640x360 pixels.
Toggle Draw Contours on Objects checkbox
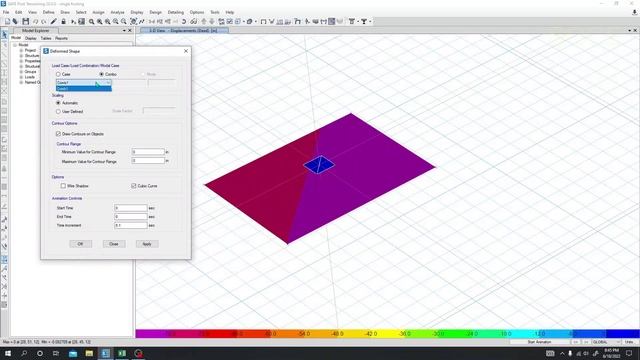coord(58,134)
